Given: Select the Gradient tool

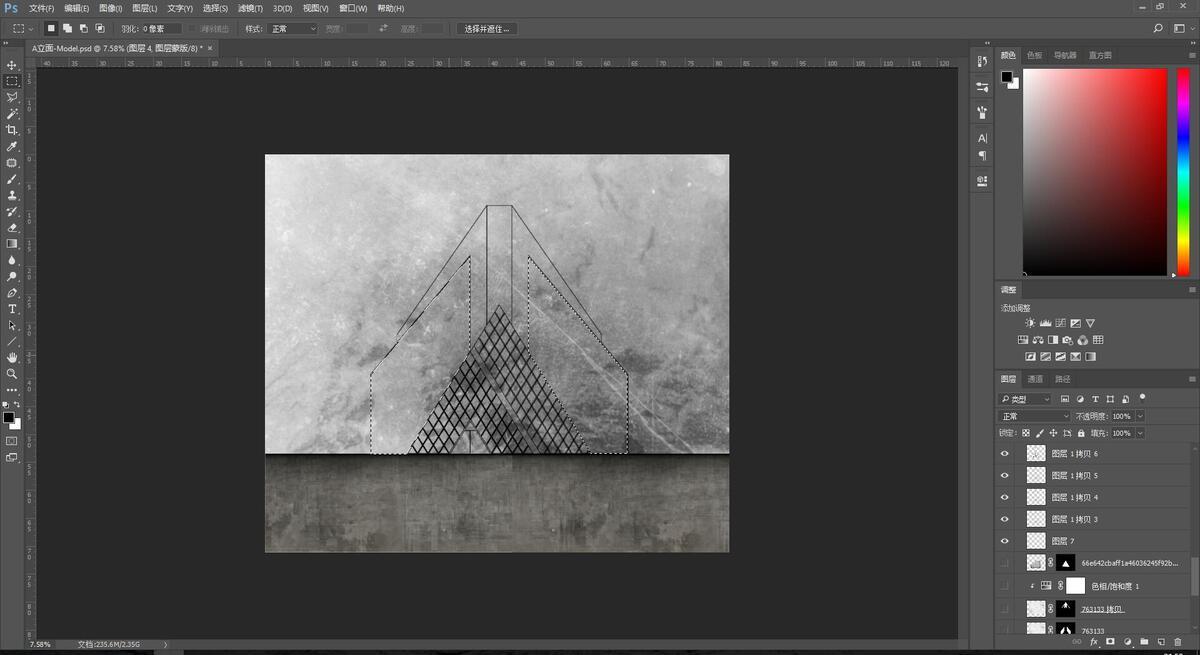Looking at the screenshot, I should (x=12, y=244).
